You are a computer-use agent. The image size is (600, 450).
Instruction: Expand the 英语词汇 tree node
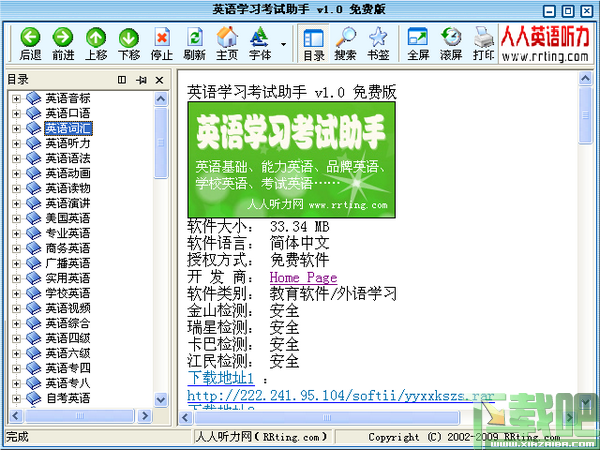(x=16, y=129)
